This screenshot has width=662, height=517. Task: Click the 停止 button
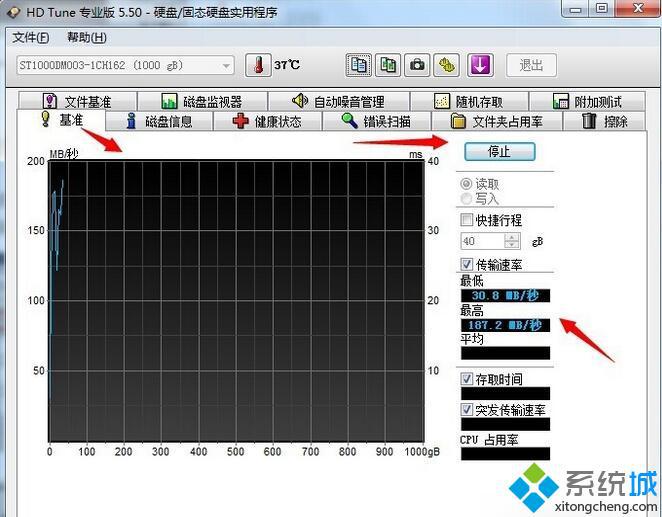[x=499, y=151]
